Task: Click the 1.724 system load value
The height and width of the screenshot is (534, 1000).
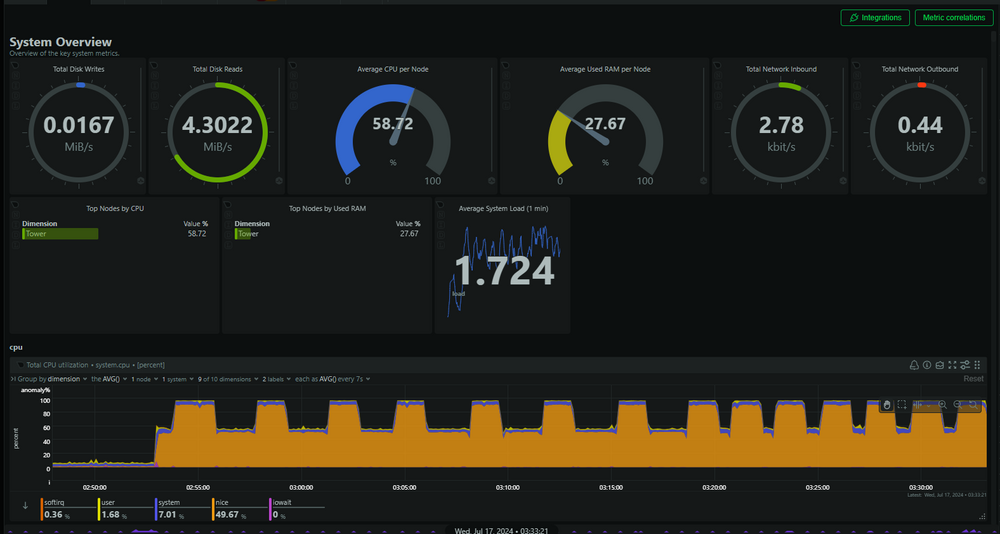Action: 503,271
